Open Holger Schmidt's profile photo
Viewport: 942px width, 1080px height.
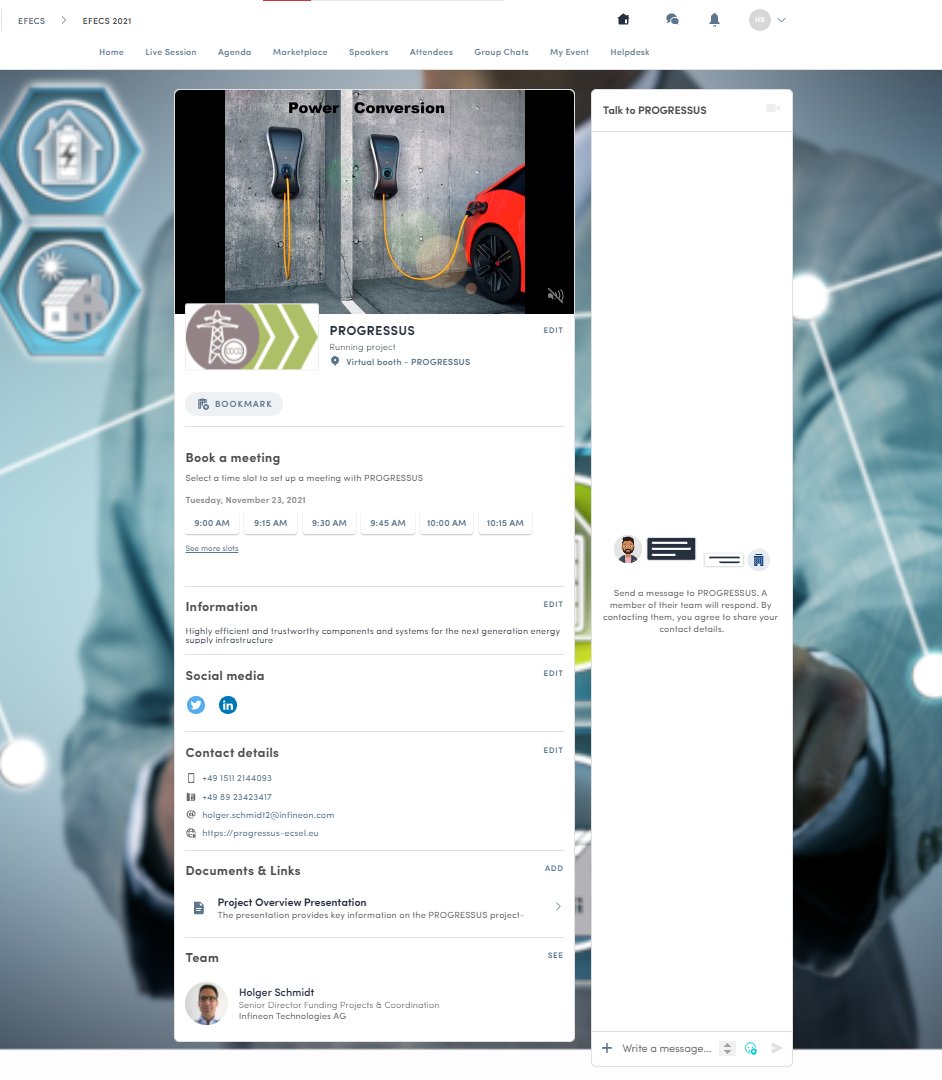pyautogui.click(x=206, y=1004)
